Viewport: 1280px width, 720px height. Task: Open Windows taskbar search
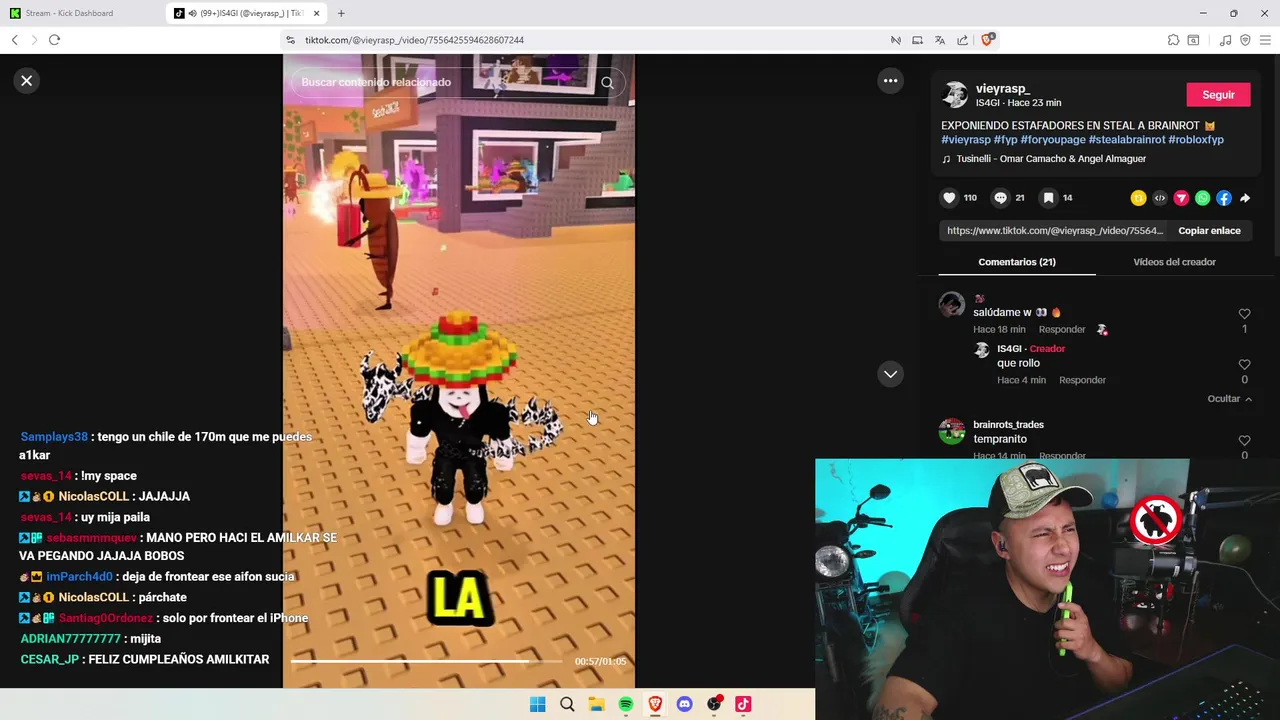[x=567, y=705]
